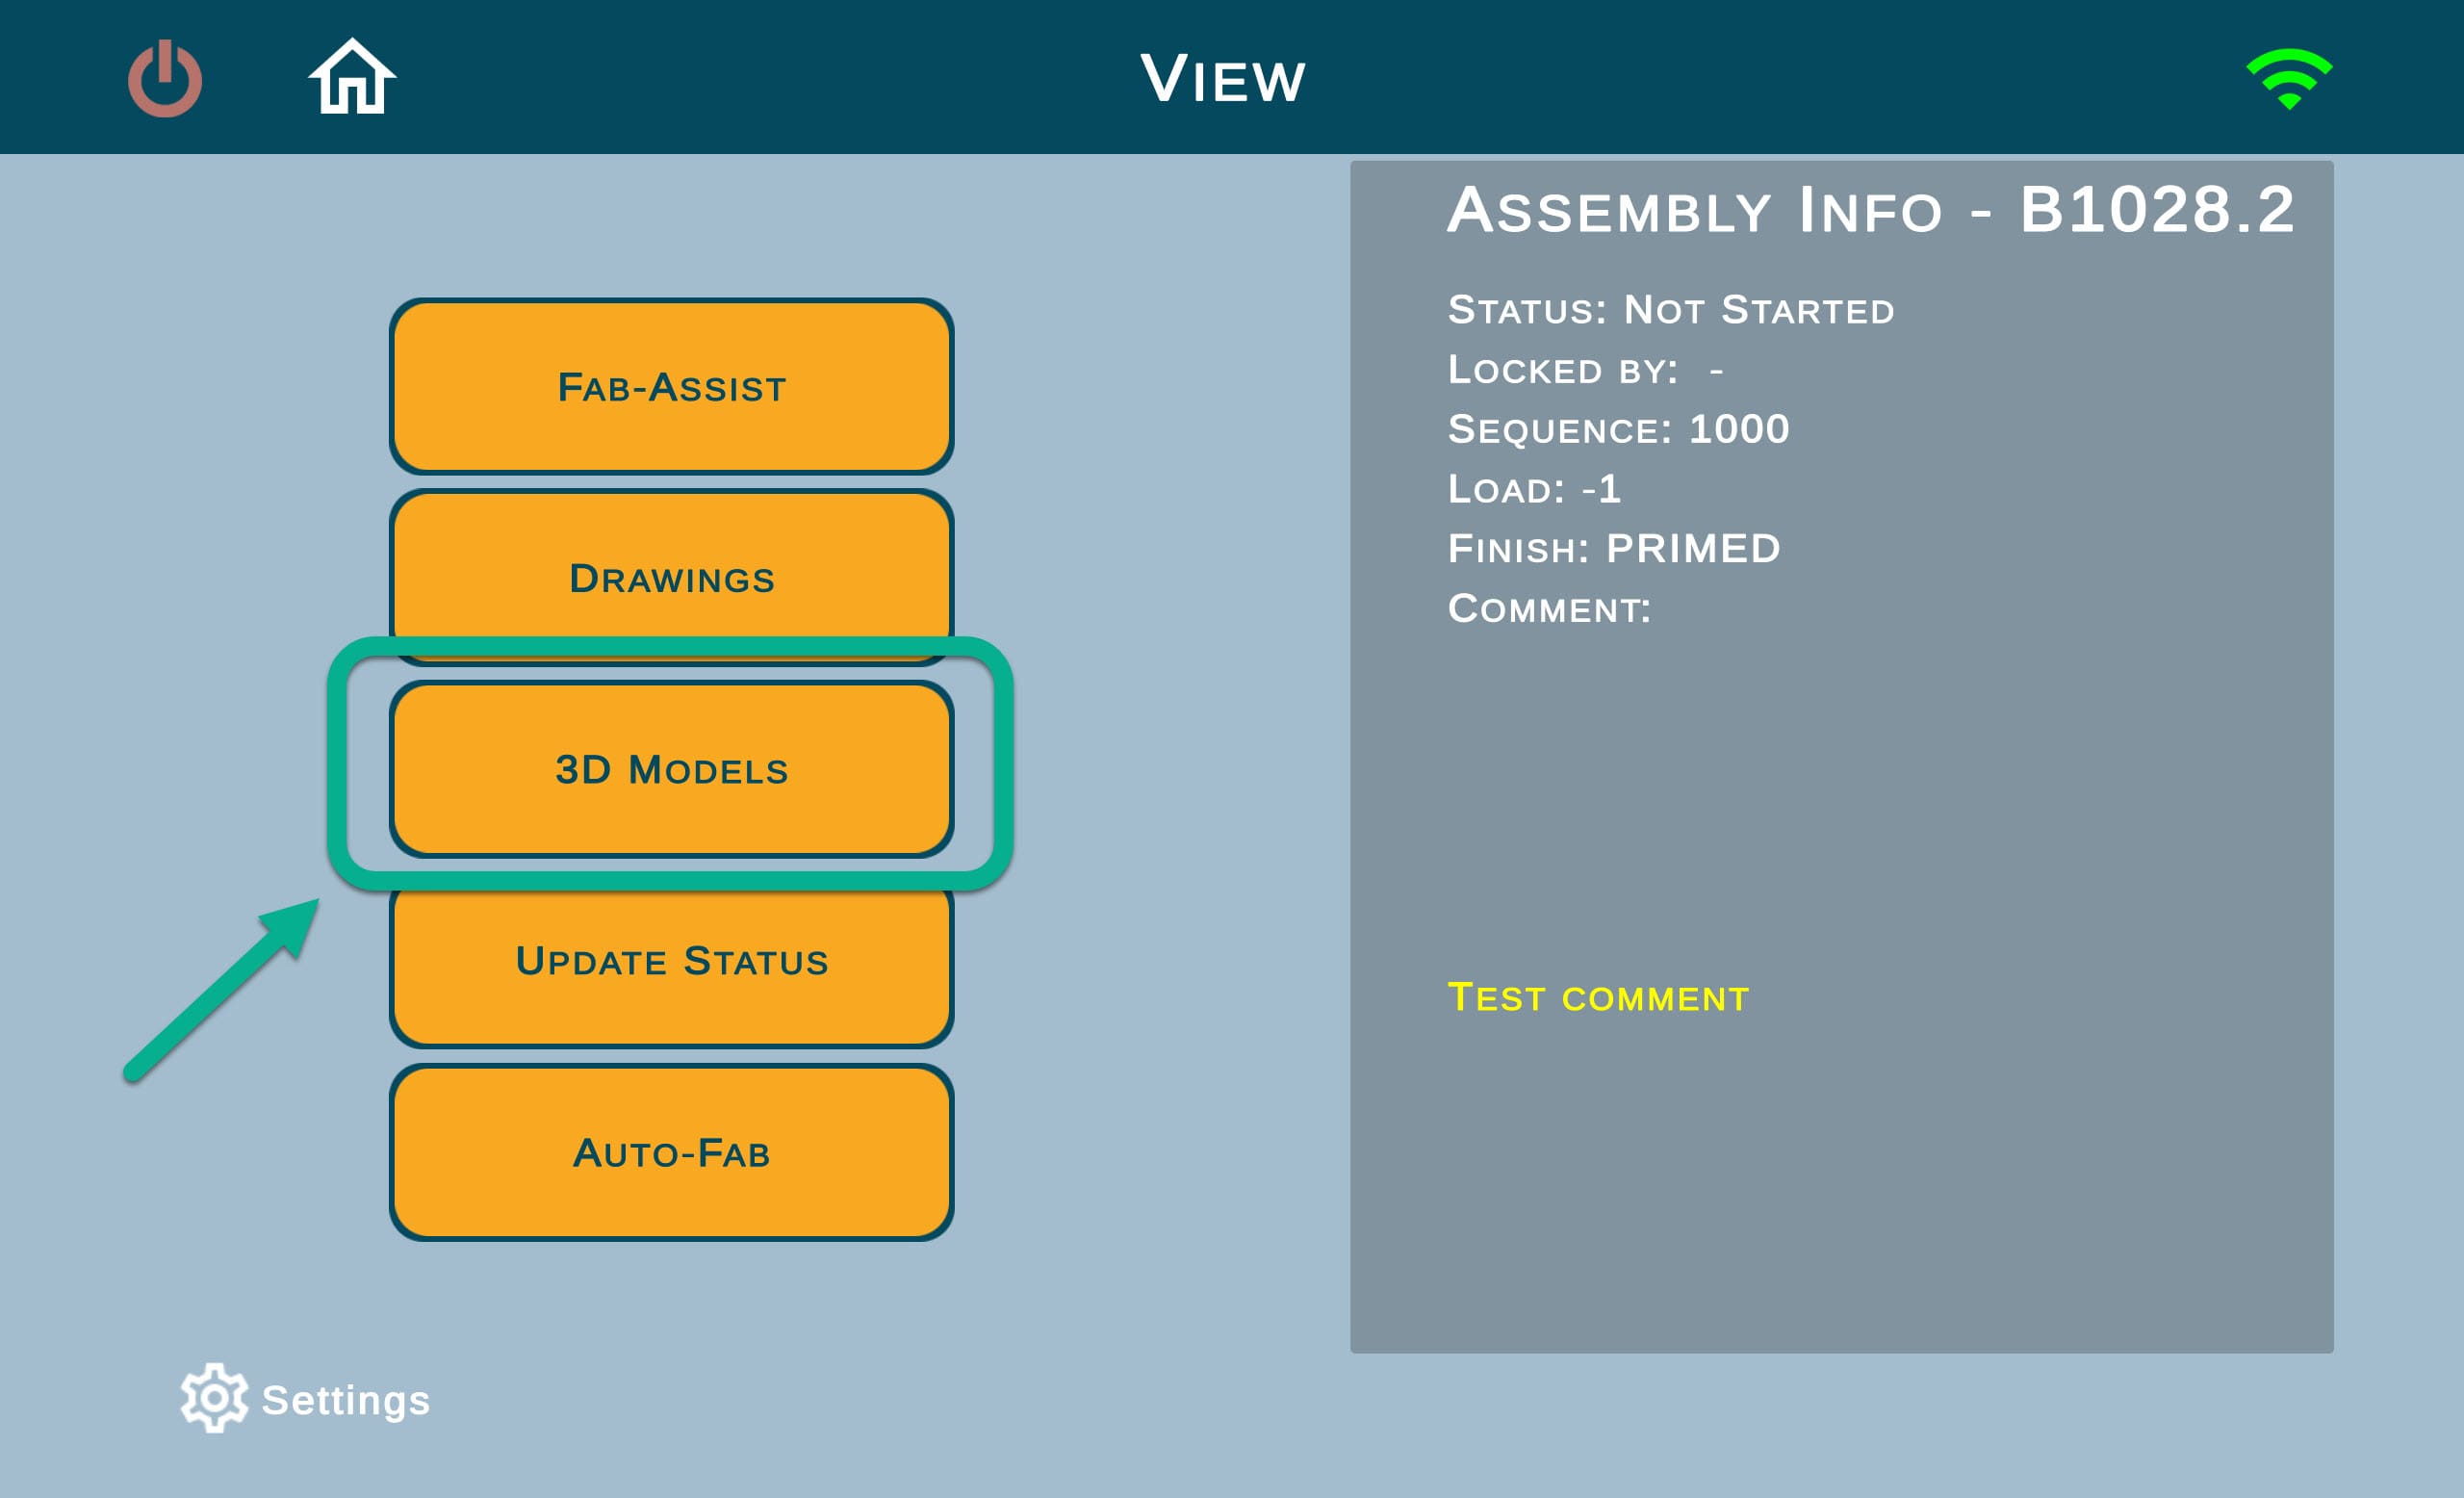Click the Sequence: 1000 line
The width and height of the screenshot is (2464, 1498).
(1618, 429)
